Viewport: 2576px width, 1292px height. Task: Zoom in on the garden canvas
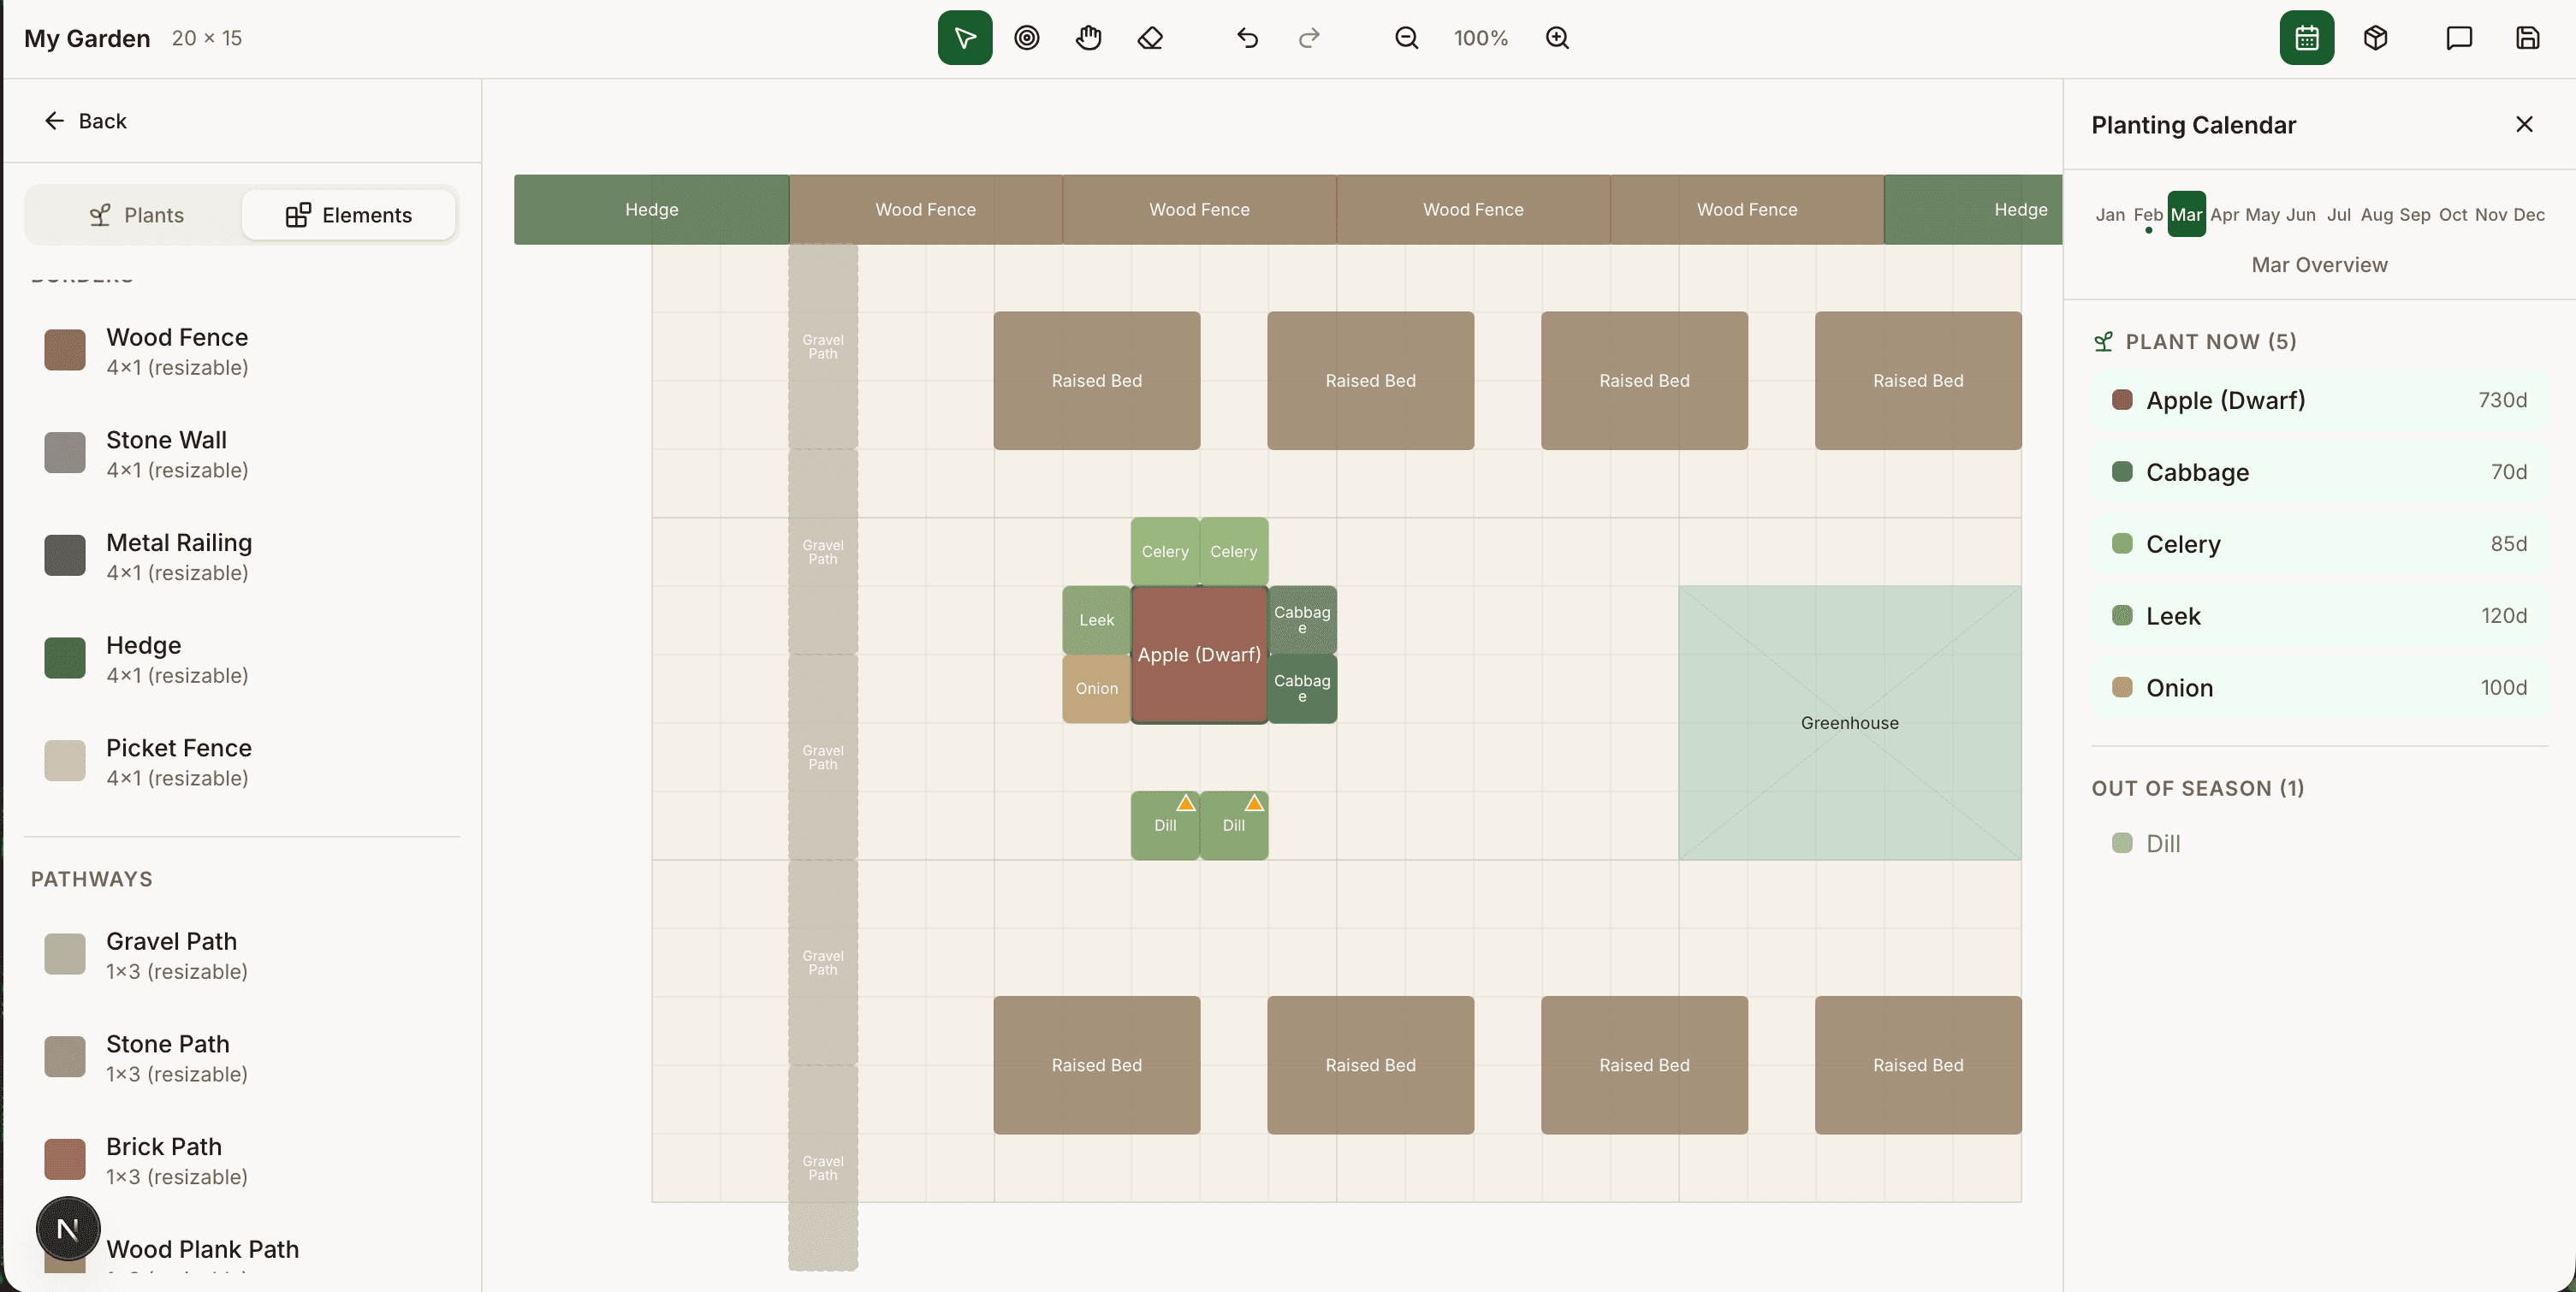pos(1557,38)
